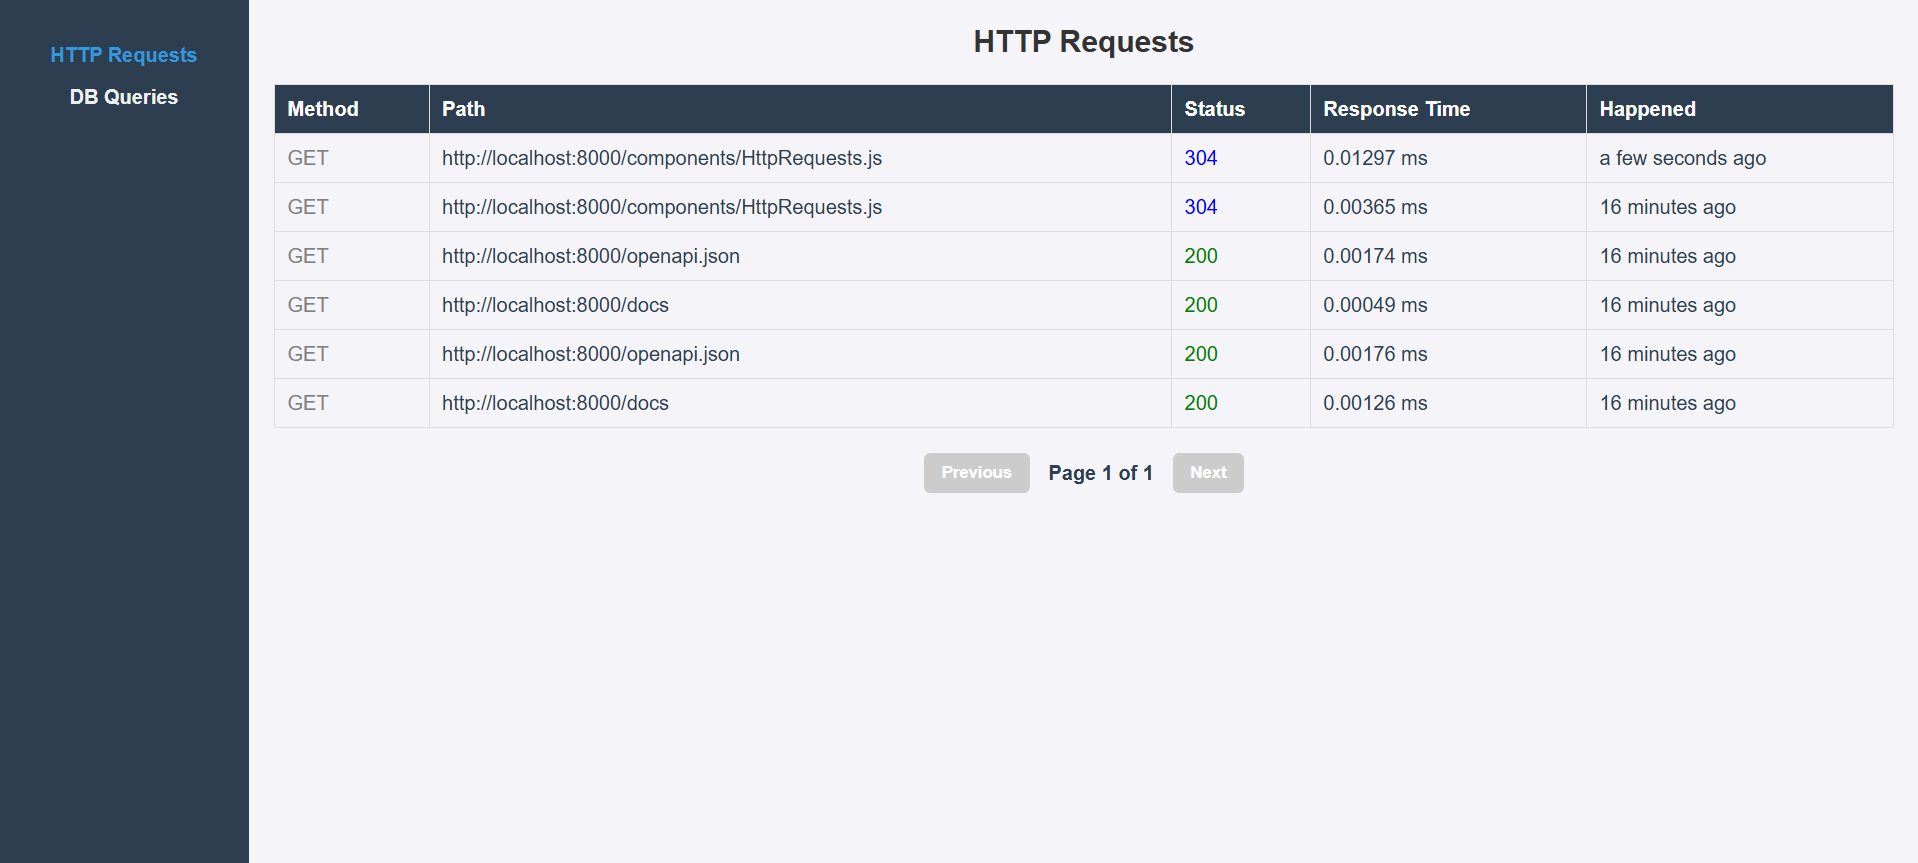Click the HTTP Requests page heading
1918x863 pixels.
coord(1083,42)
